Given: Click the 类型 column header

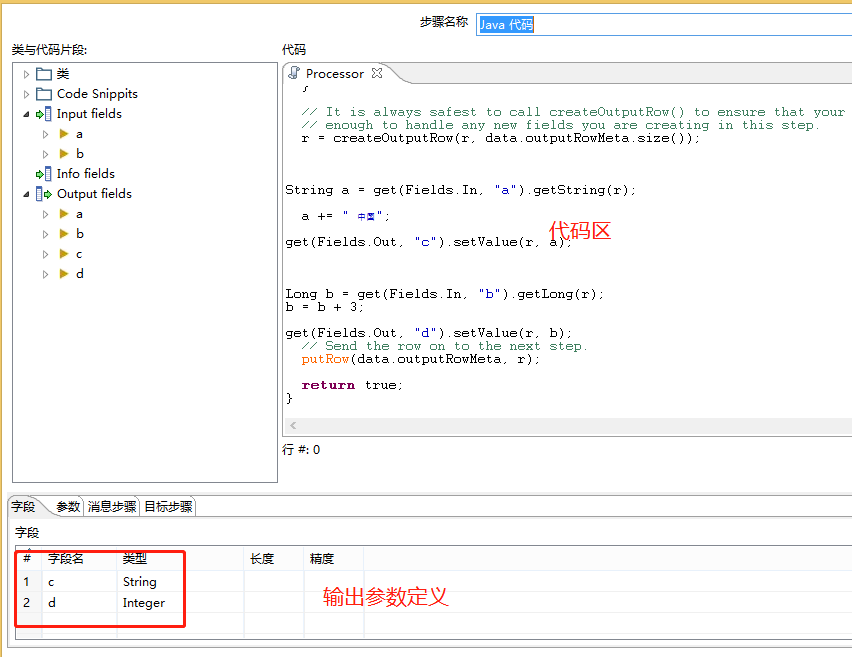Looking at the screenshot, I should point(135,559).
